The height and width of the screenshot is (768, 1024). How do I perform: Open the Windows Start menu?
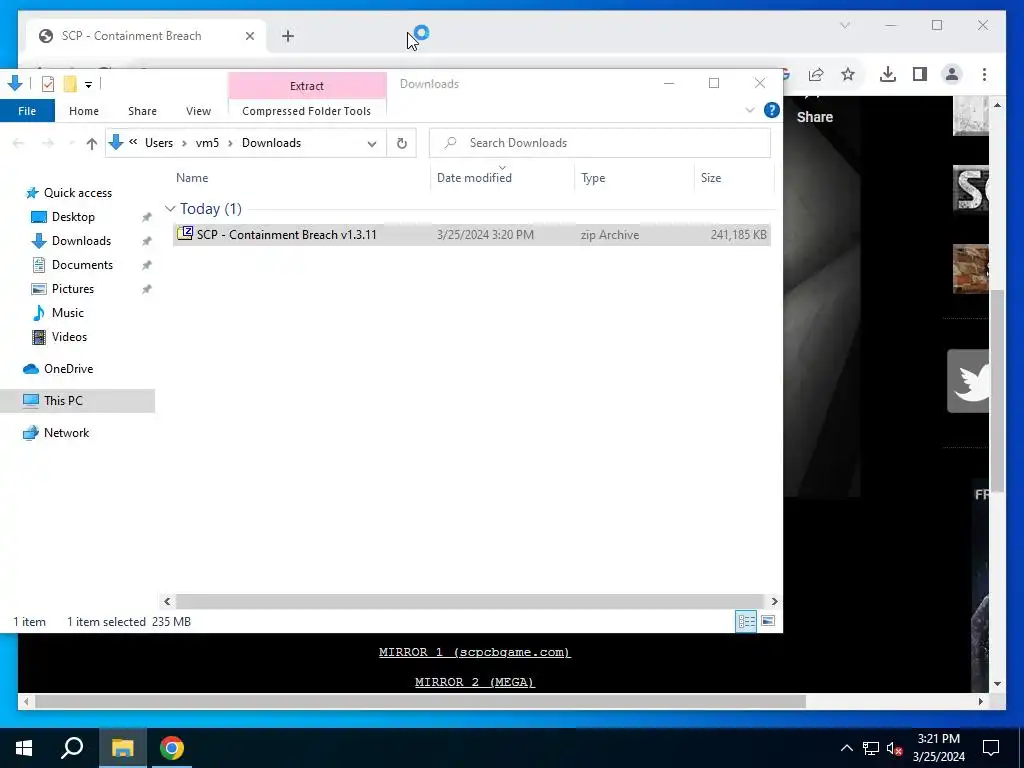pyautogui.click(x=24, y=748)
